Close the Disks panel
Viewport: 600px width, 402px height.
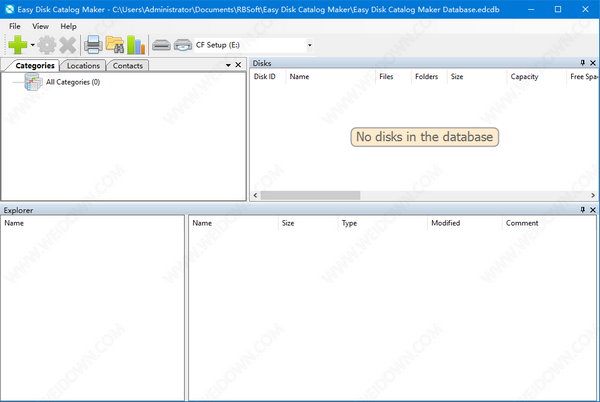point(593,63)
